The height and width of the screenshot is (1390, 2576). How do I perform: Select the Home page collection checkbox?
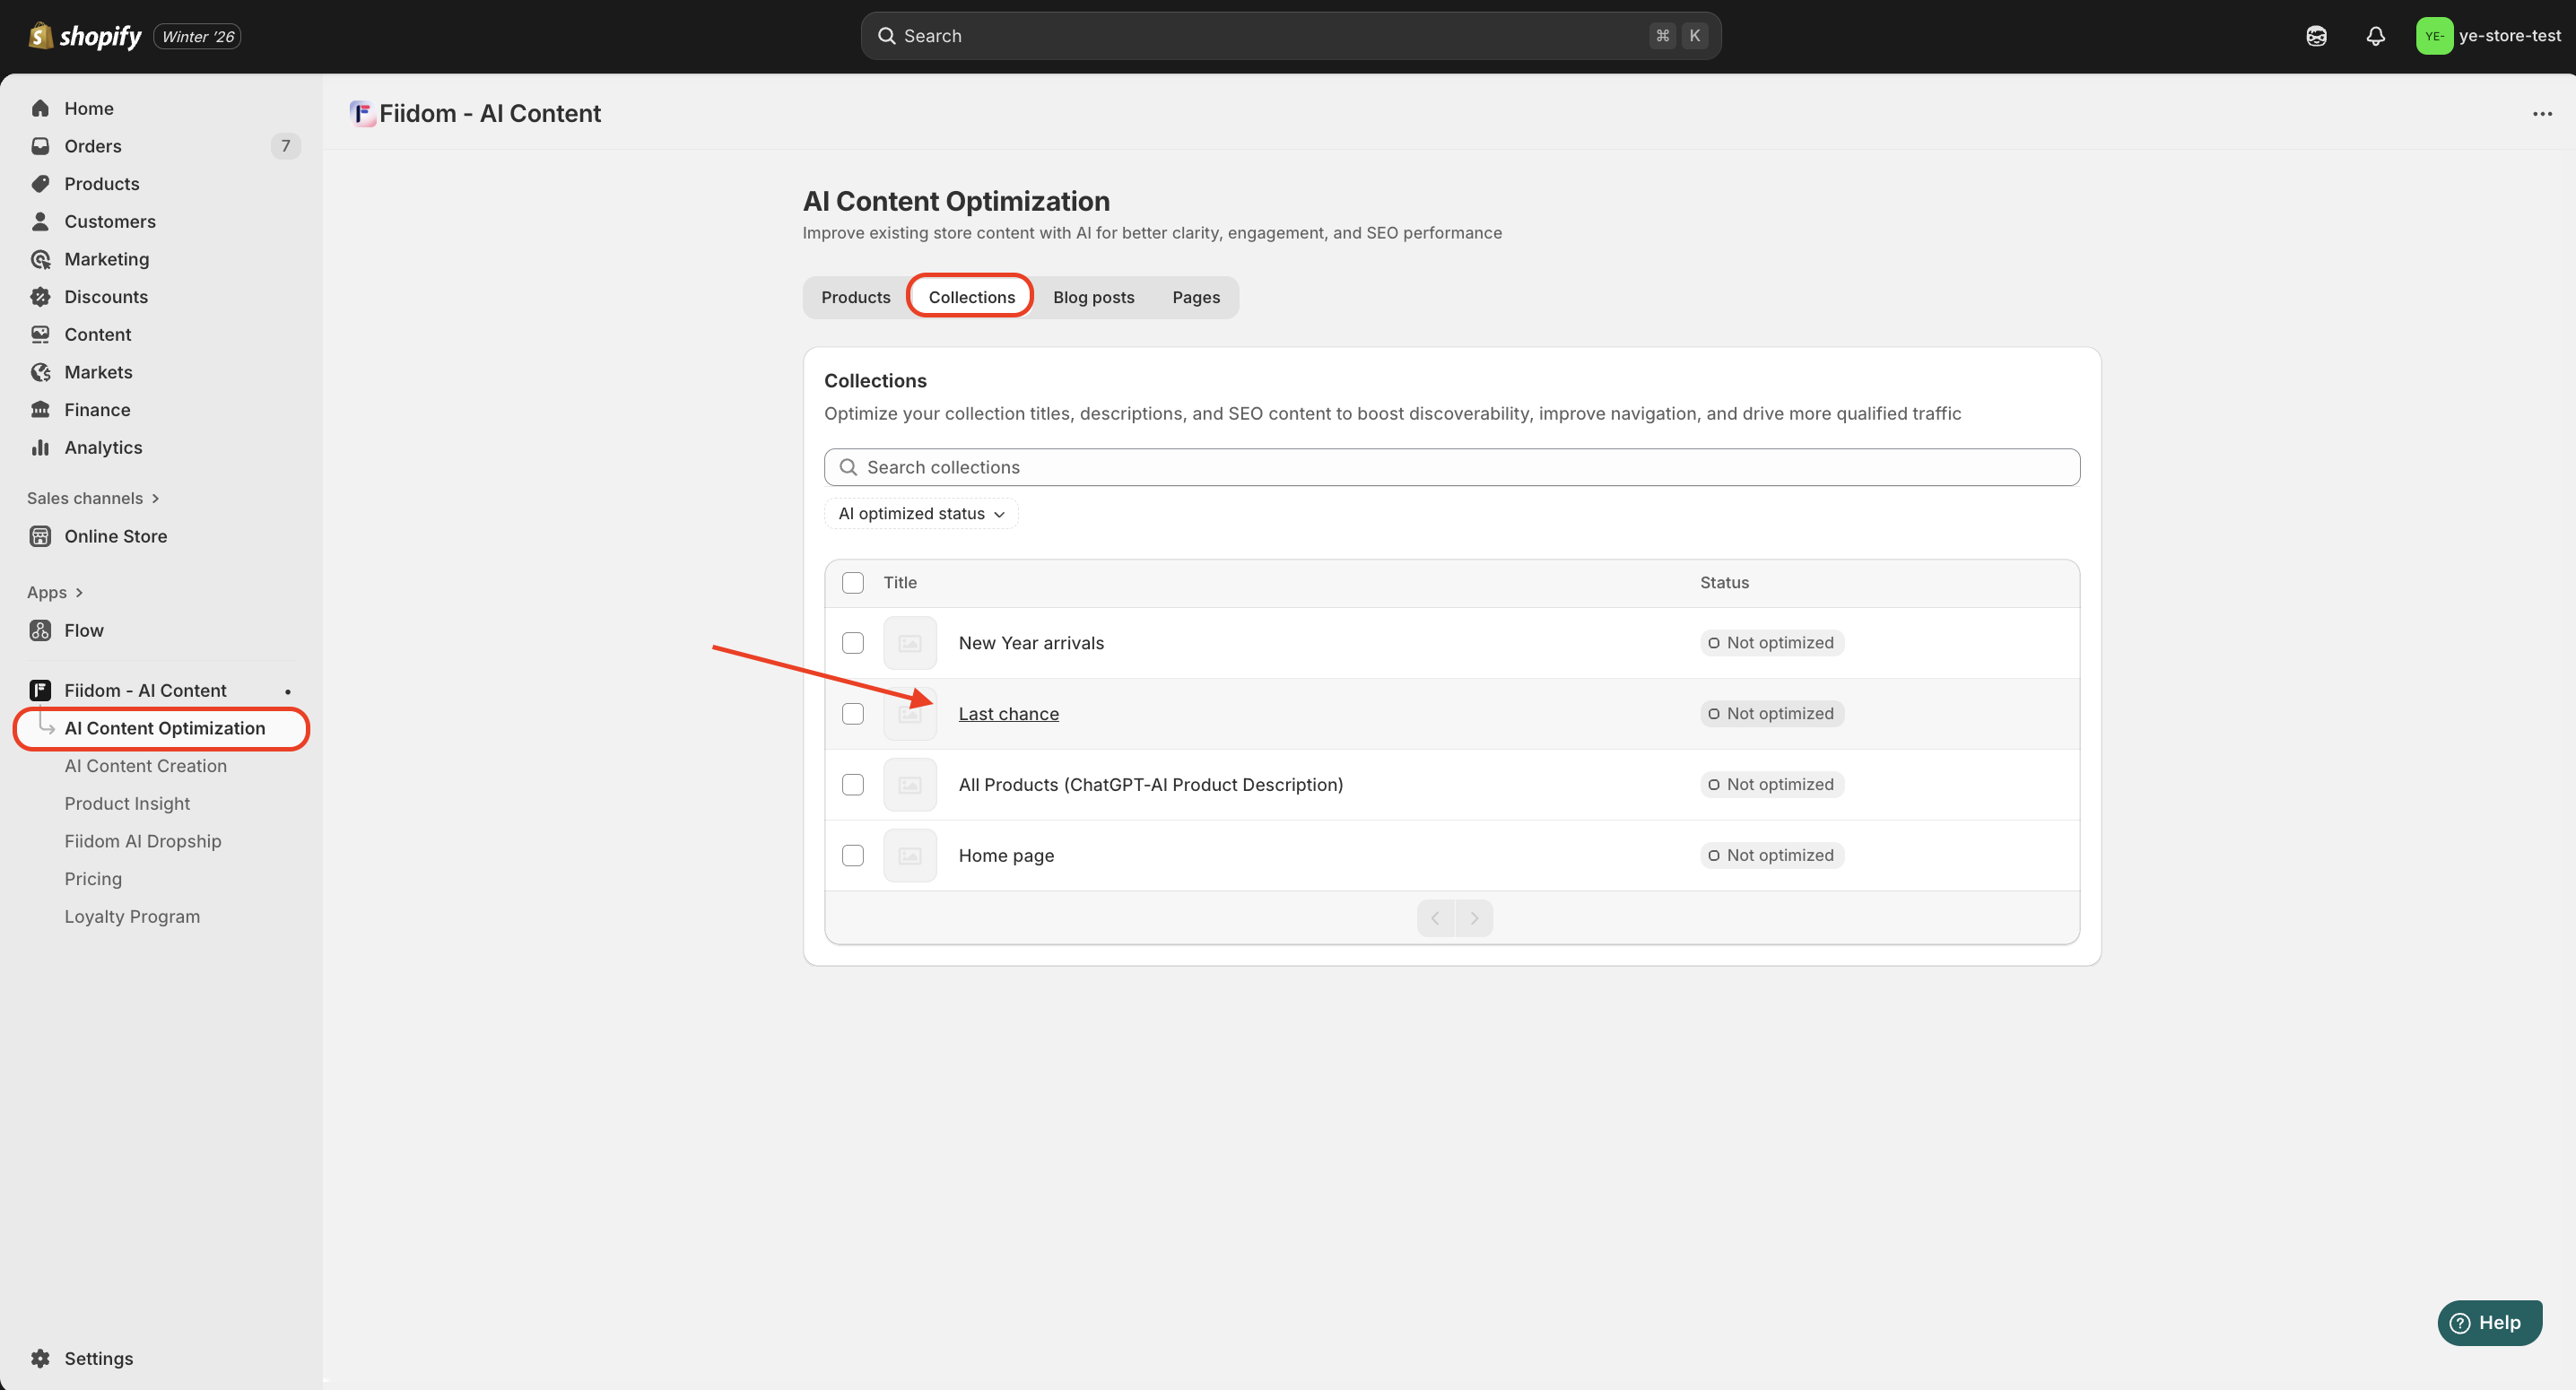852,855
